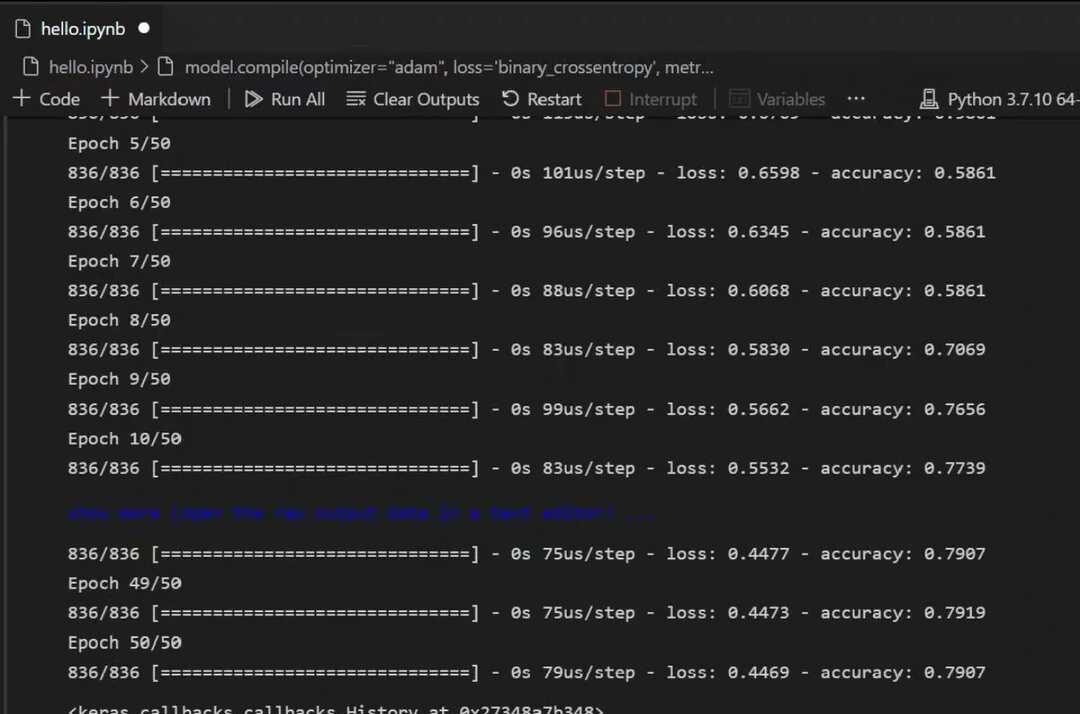
Task: Click the Run All play icon
Action: point(253,99)
